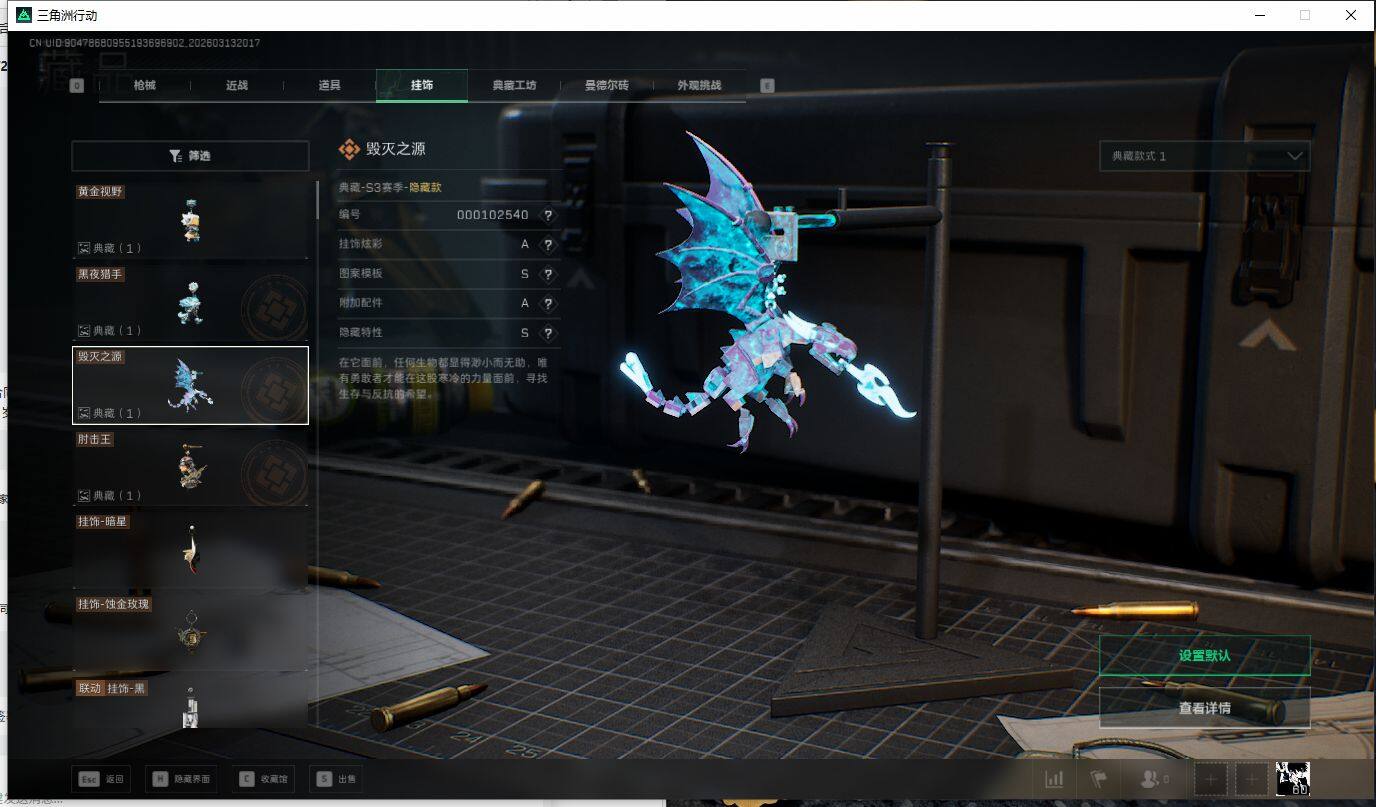Click the 设置默认 button
Viewport: 1376px width, 807px height.
click(1204, 656)
